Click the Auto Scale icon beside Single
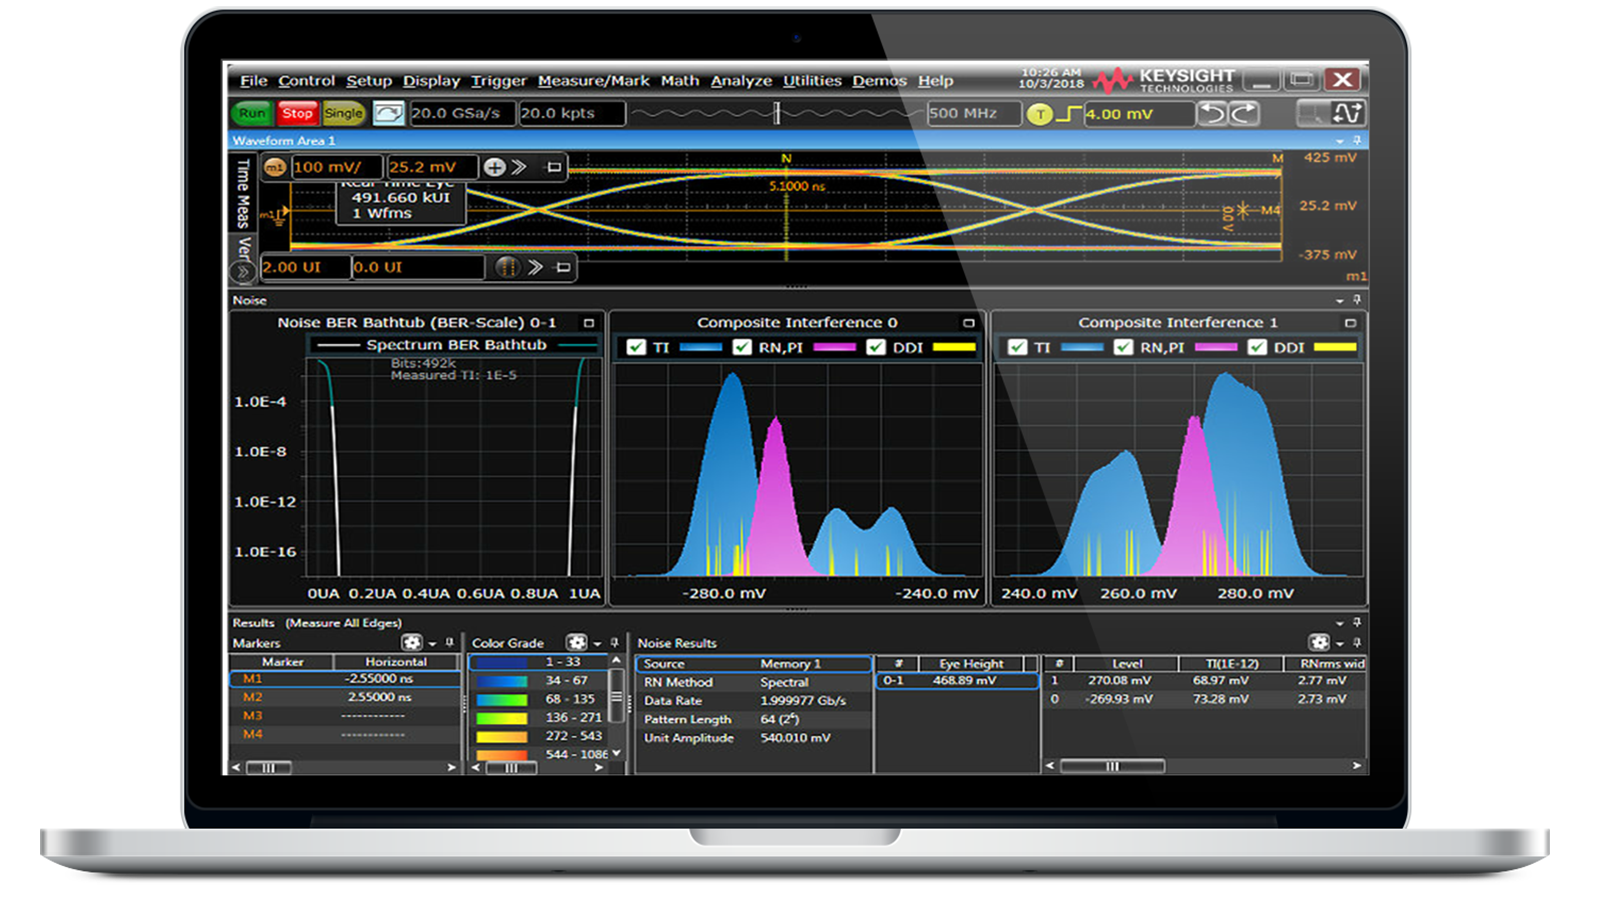This screenshot has height=900, width=1600. pyautogui.click(x=388, y=114)
